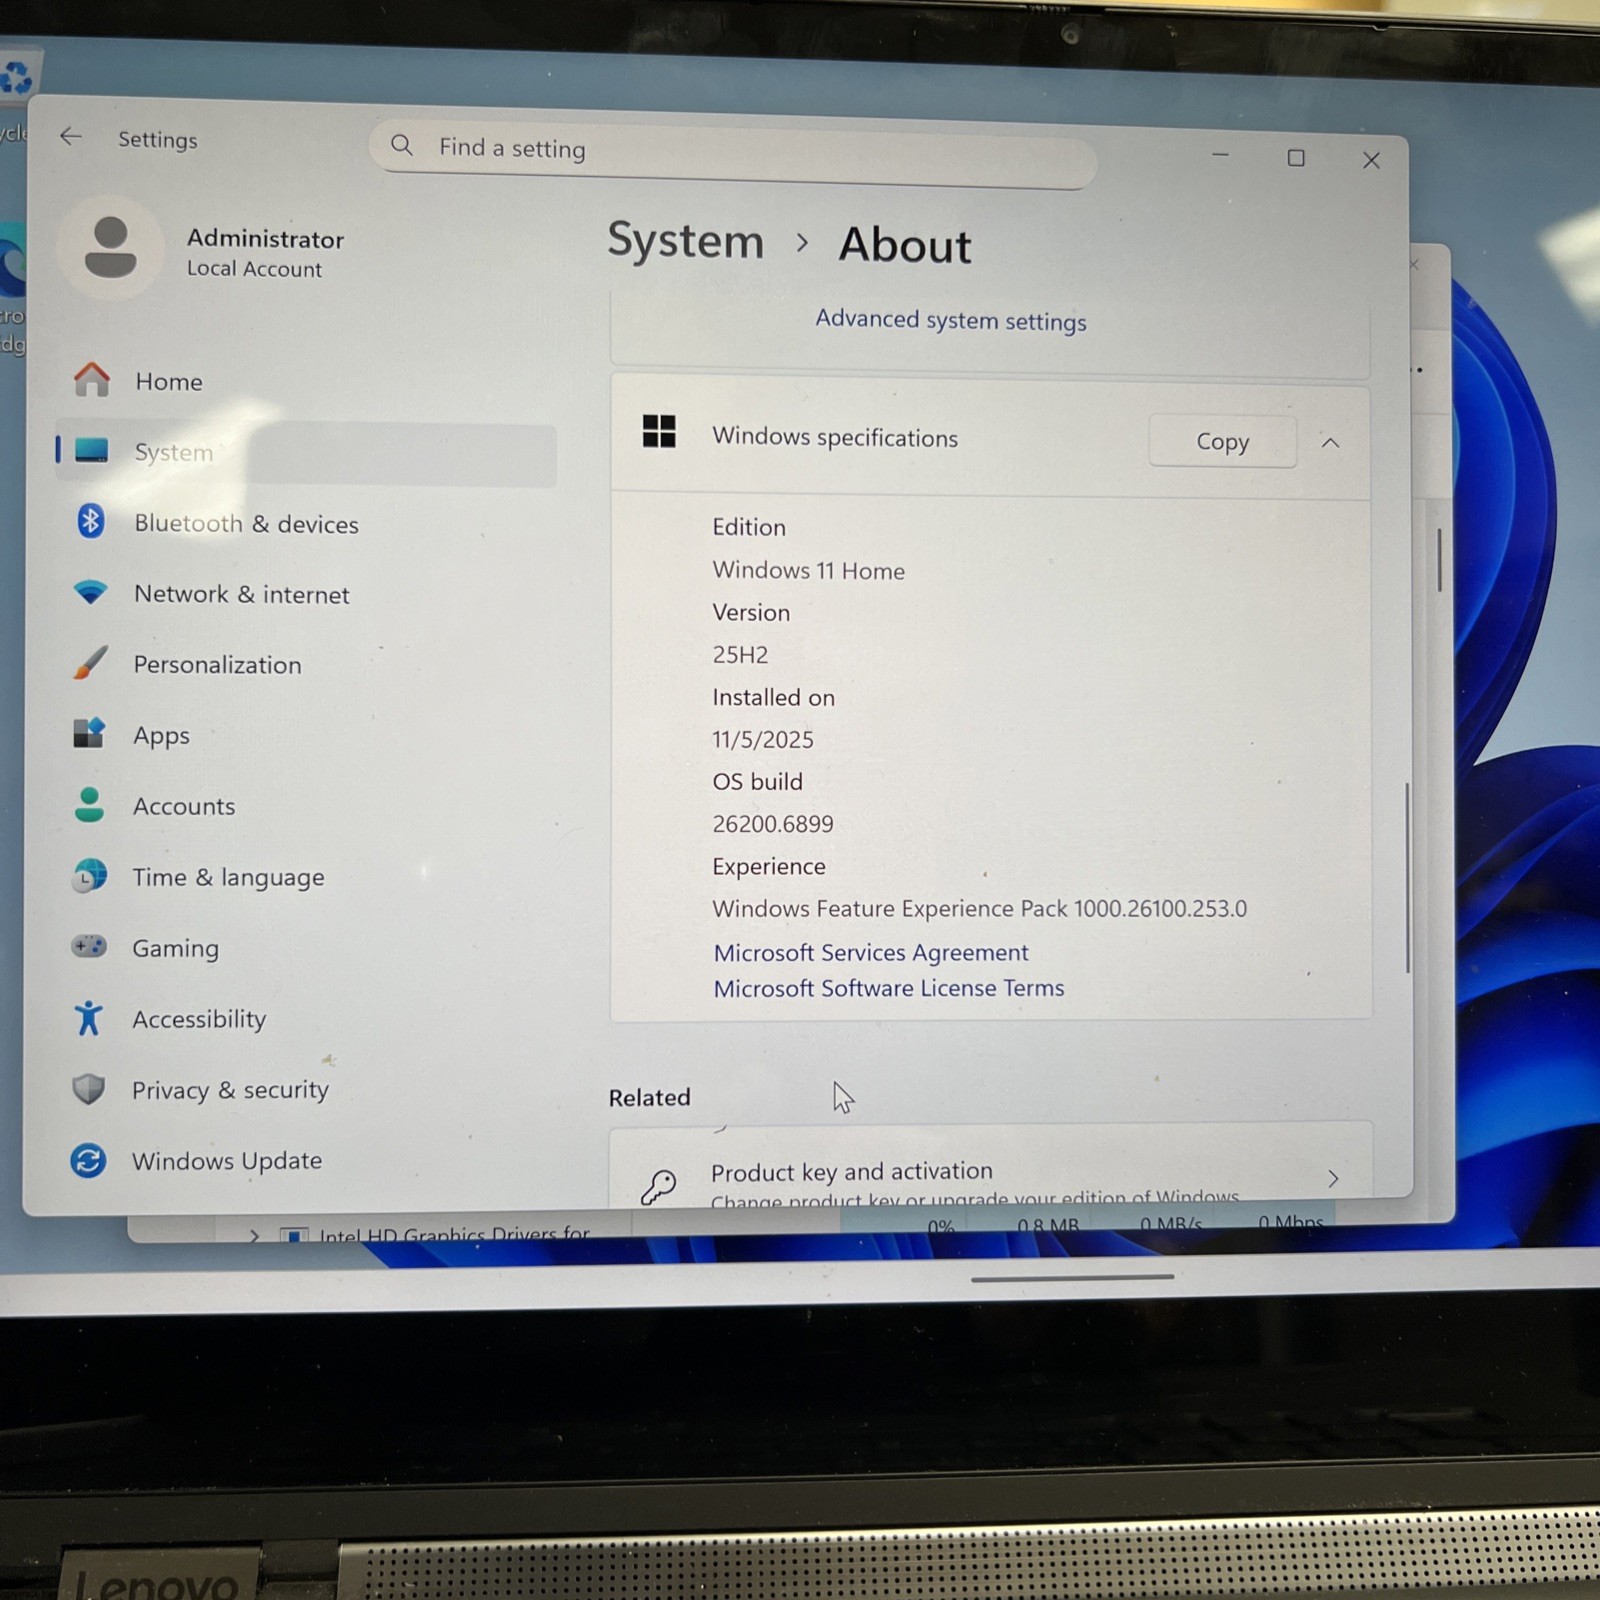The image size is (1600, 1600).
Task: Click the Windows 11 Home edition value
Action: point(808,570)
